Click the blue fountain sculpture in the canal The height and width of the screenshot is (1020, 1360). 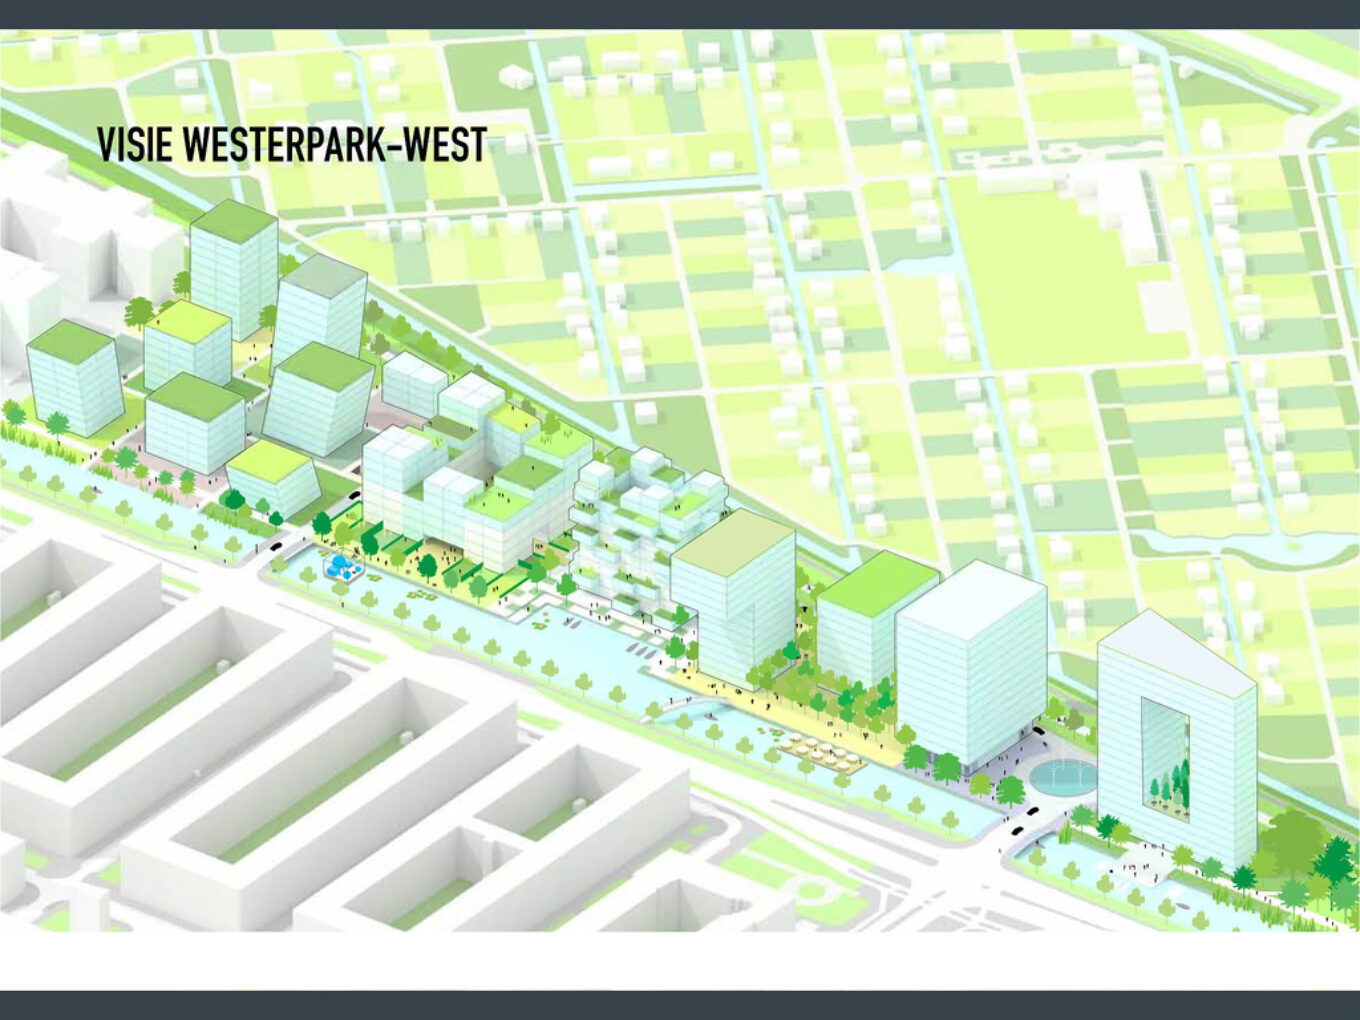pos(342,568)
